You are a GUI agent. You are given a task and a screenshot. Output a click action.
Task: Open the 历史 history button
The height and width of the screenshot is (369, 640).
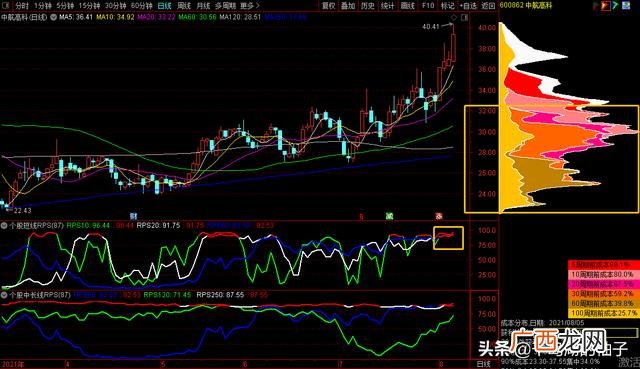[x=368, y=6]
